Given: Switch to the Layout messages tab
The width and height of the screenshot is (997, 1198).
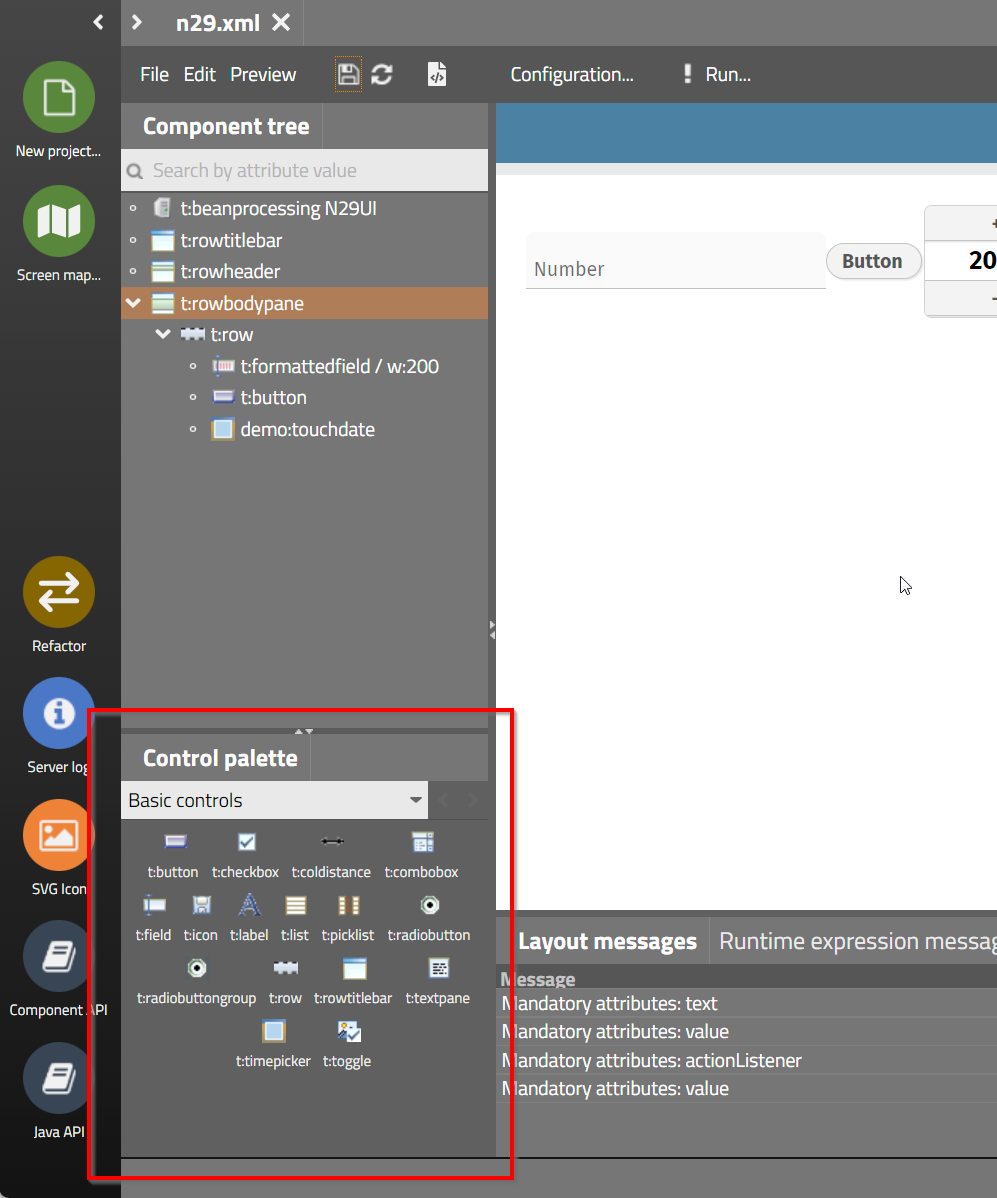Looking at the screenshot, I should point(607,941).
